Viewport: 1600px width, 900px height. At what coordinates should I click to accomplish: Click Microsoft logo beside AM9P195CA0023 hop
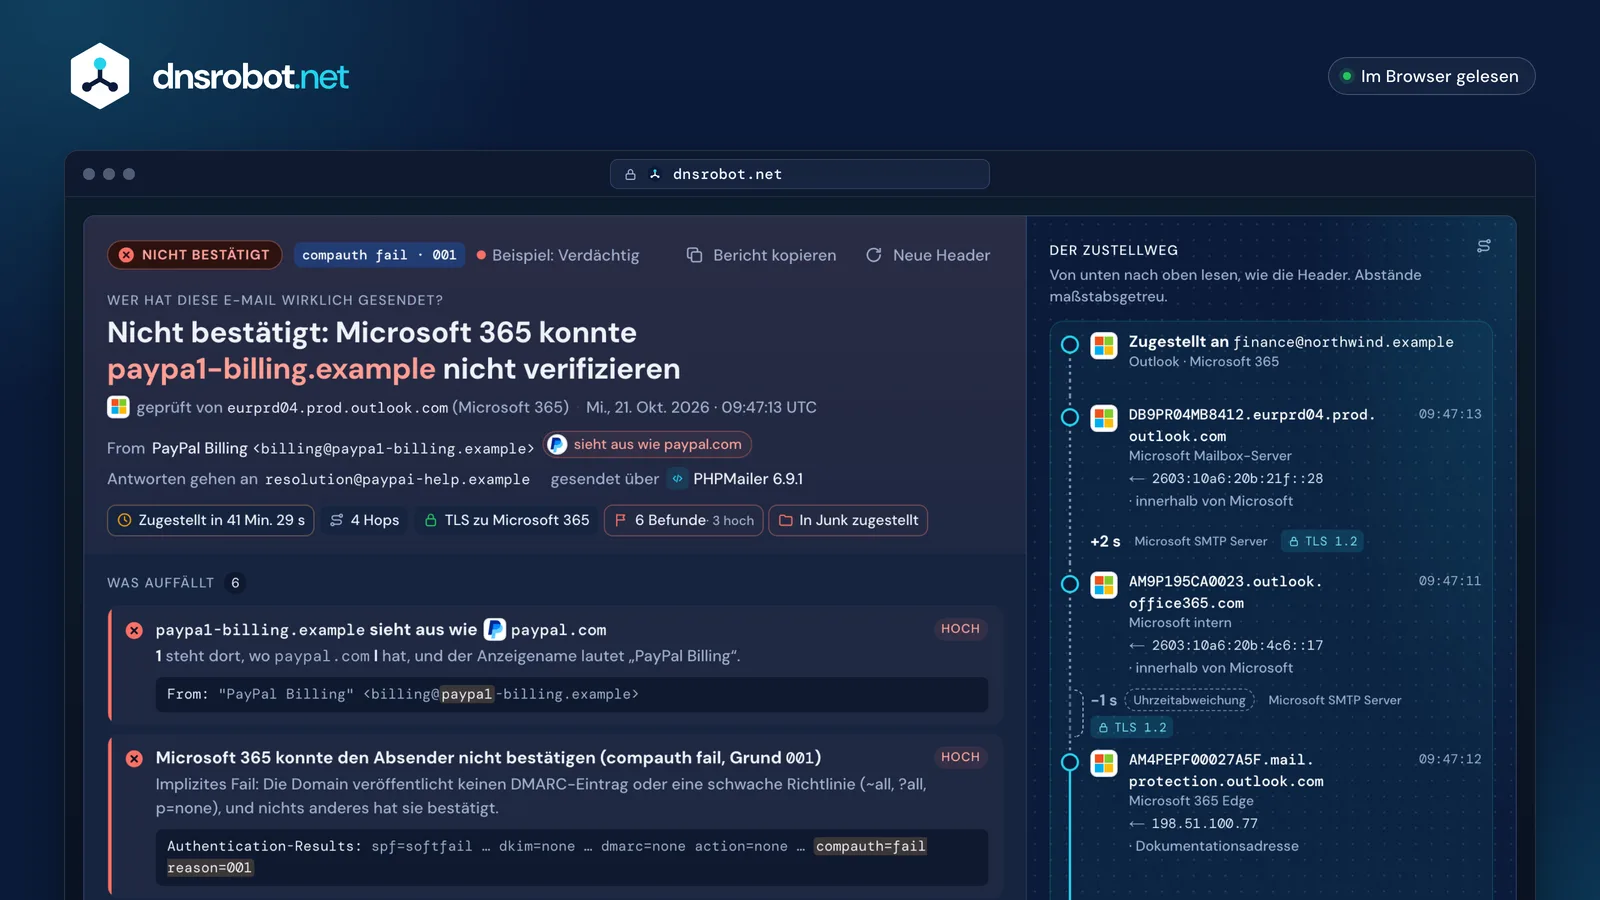pos(1104,585)
